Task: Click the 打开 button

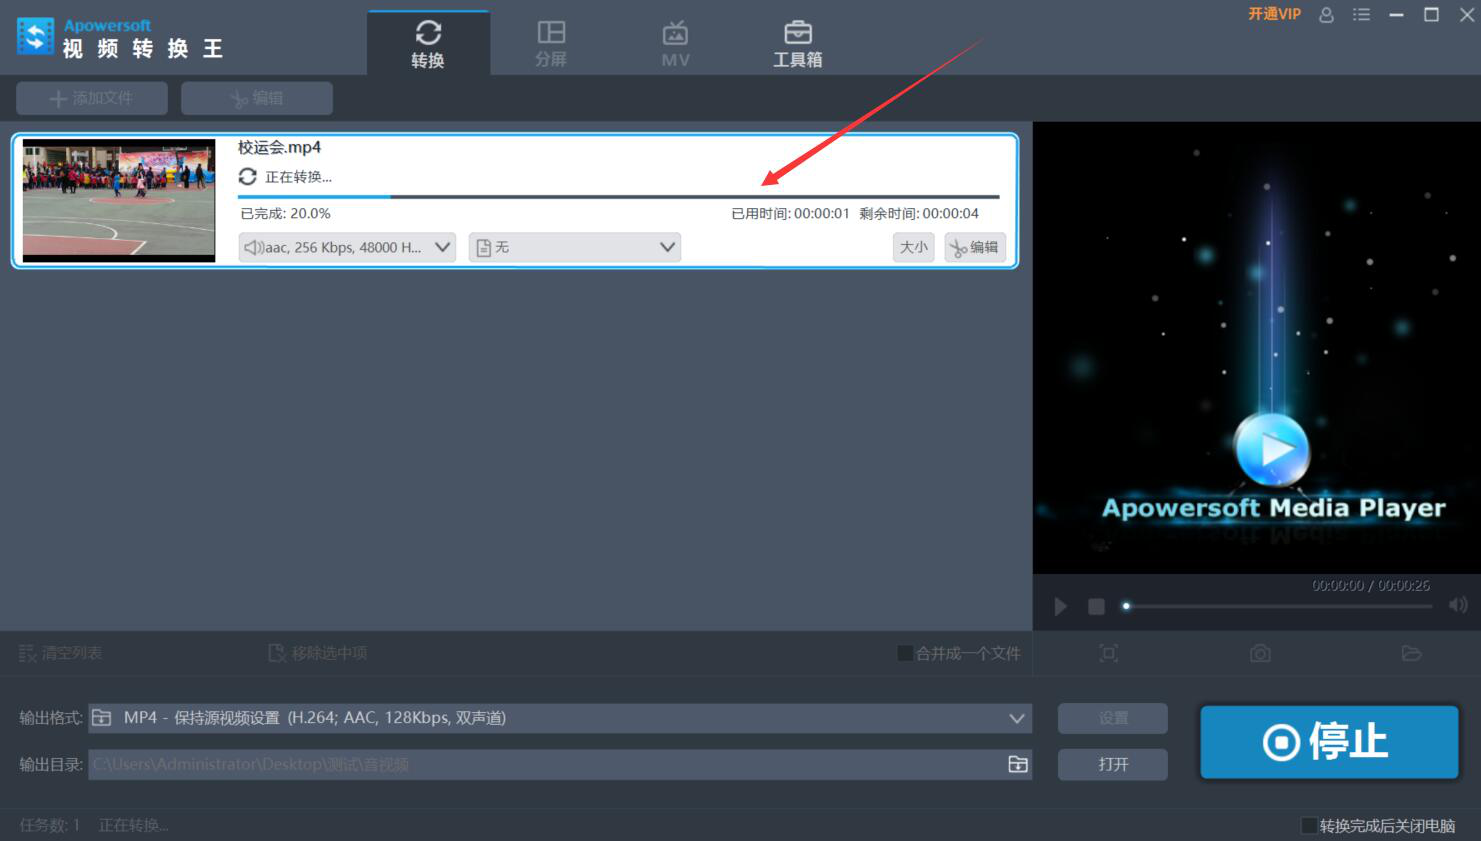Action: (1112, 764)
